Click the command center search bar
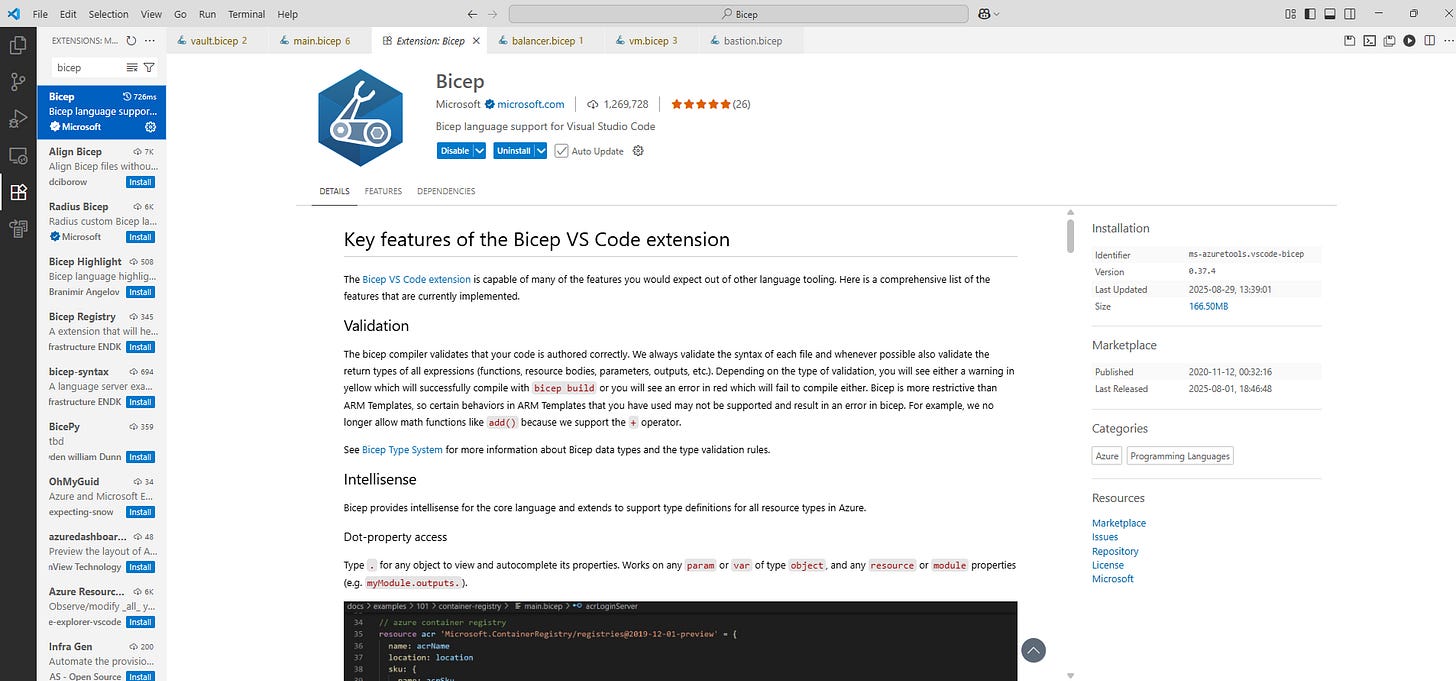This screenshot has height=681, width=1456. 738,14
